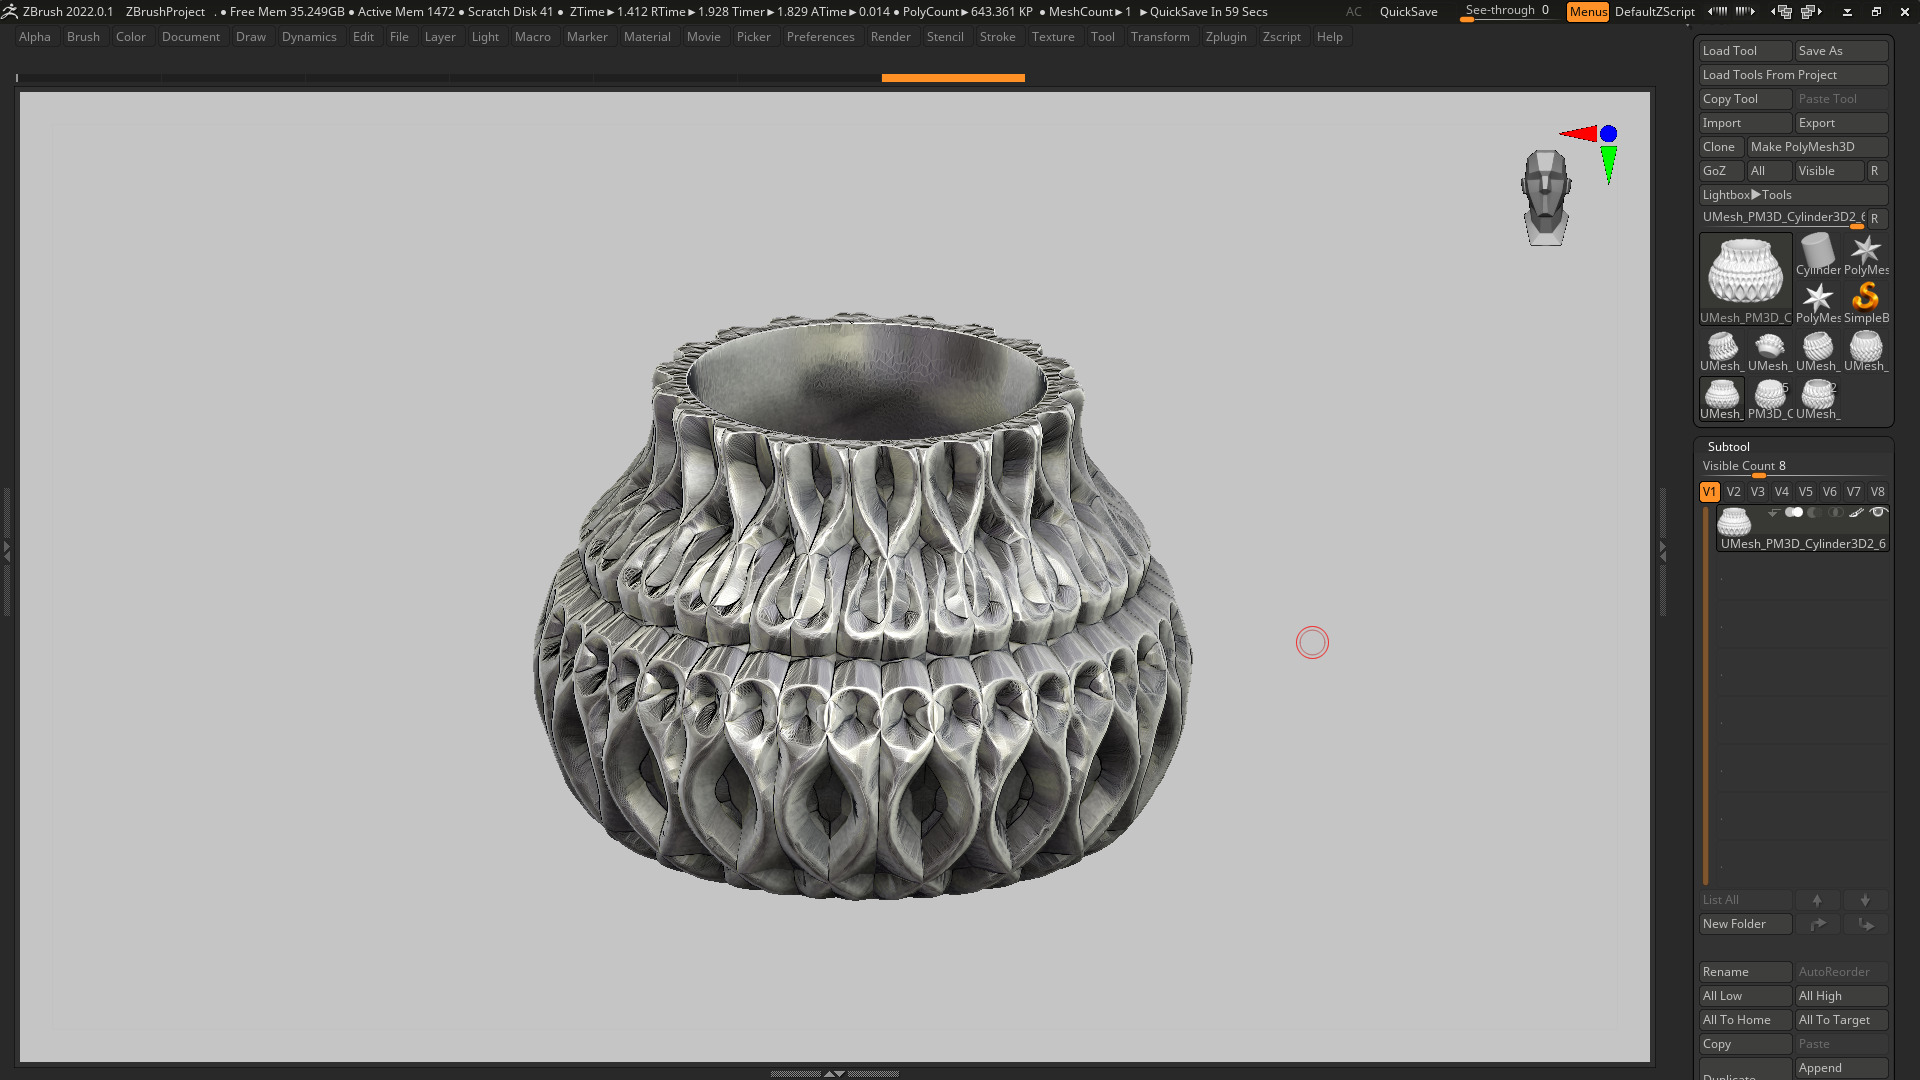Click the New Folder button
Image resolution: width=1920 pixels, height=1080 pixels.
coord(1745,924)
